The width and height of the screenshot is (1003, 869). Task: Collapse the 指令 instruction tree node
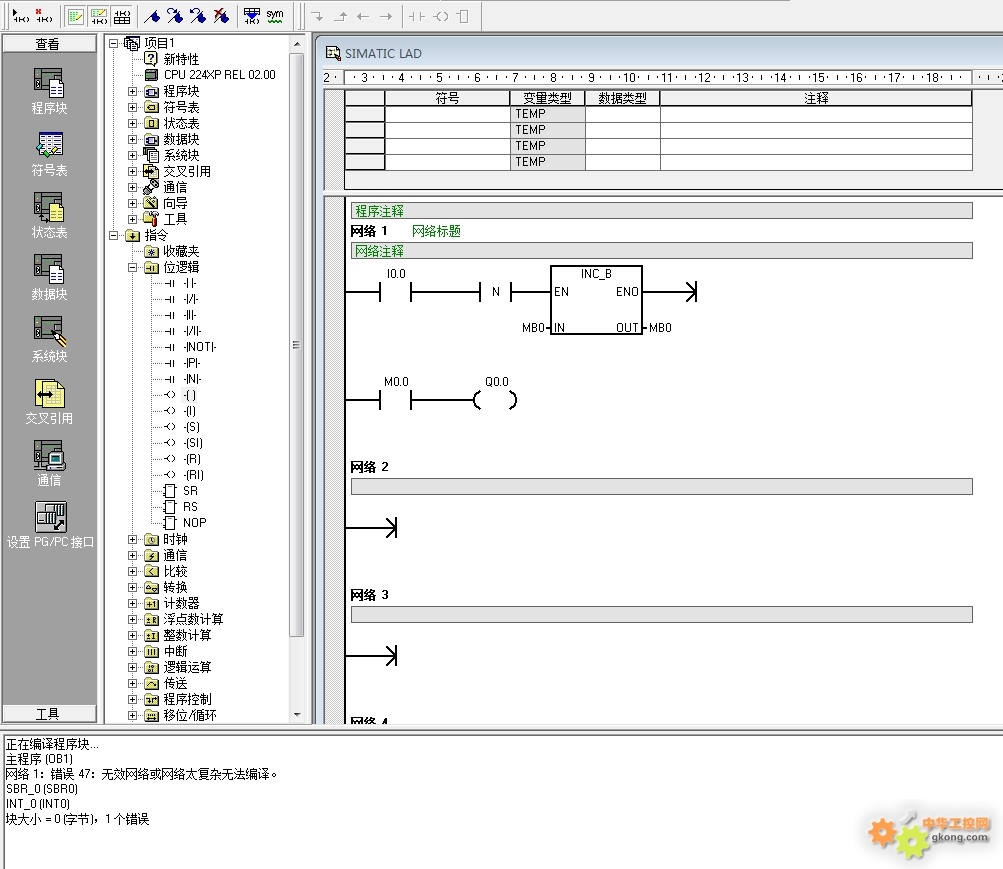pyautogui.click(x=114, y=235)
